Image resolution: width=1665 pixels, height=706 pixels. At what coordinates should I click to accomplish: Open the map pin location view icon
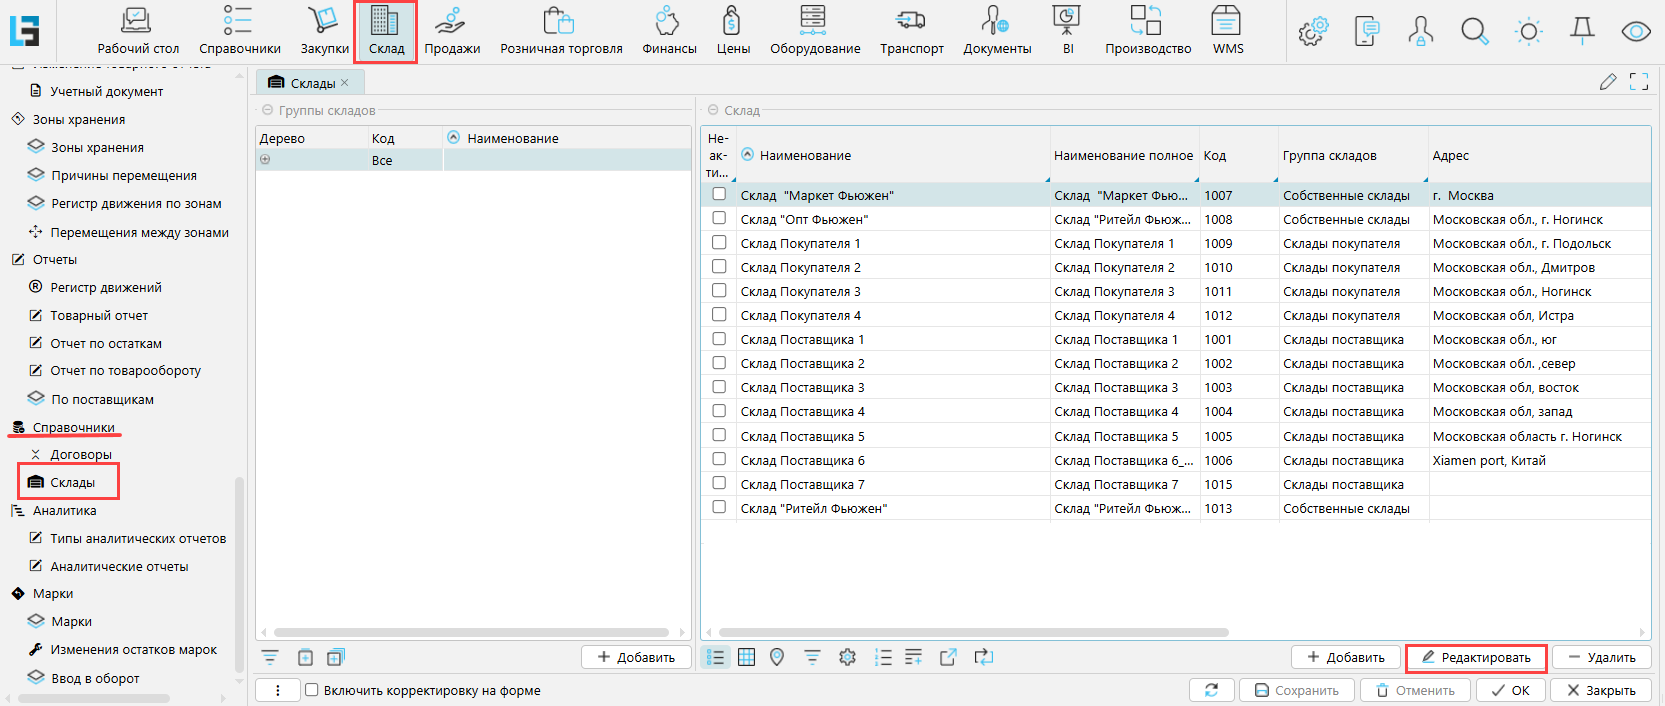coord(777,657)
